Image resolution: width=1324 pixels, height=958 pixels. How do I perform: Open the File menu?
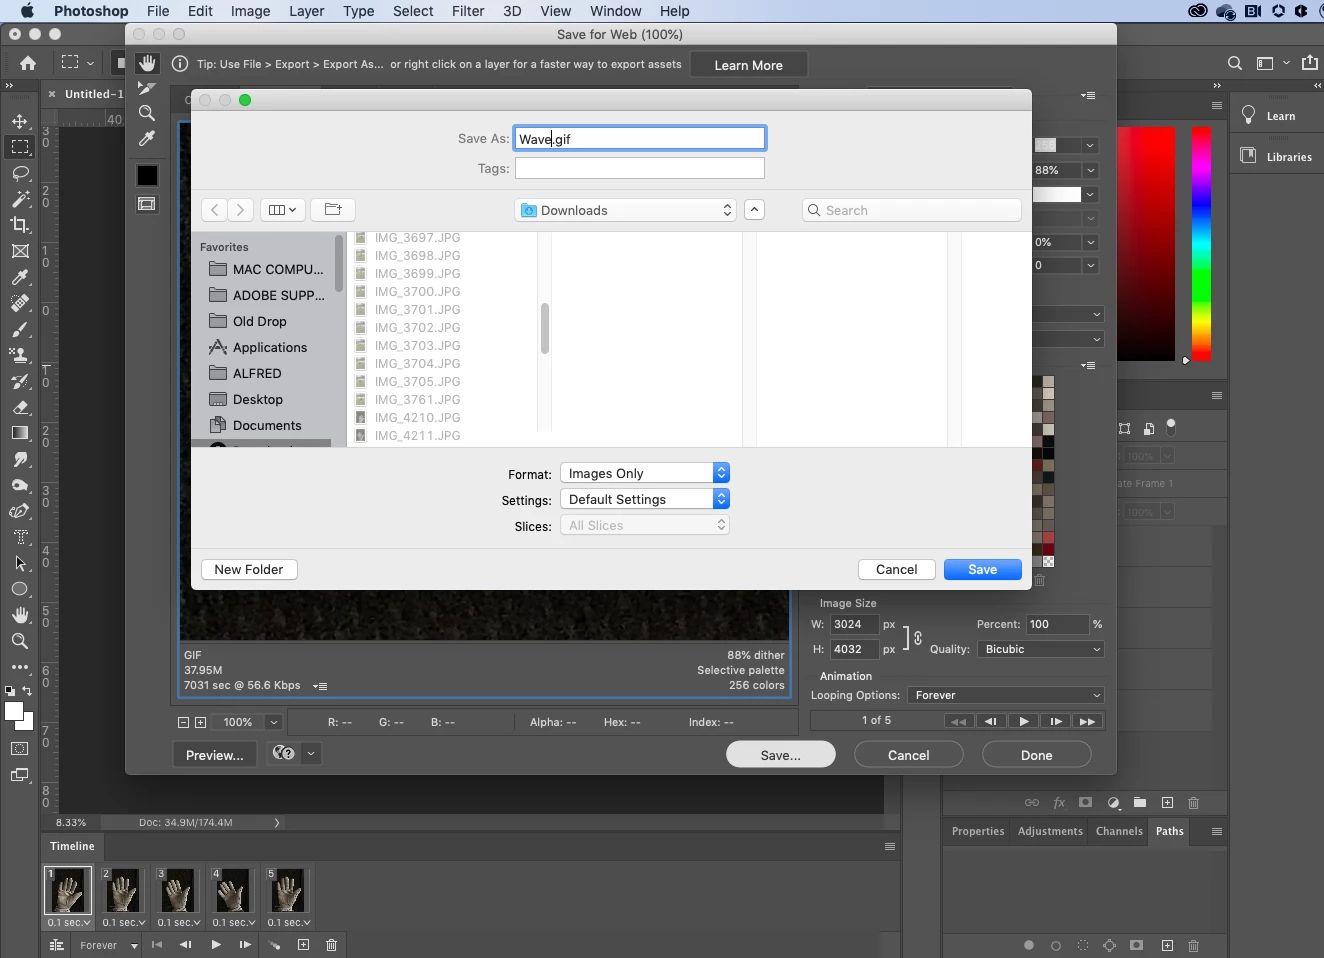158,11
